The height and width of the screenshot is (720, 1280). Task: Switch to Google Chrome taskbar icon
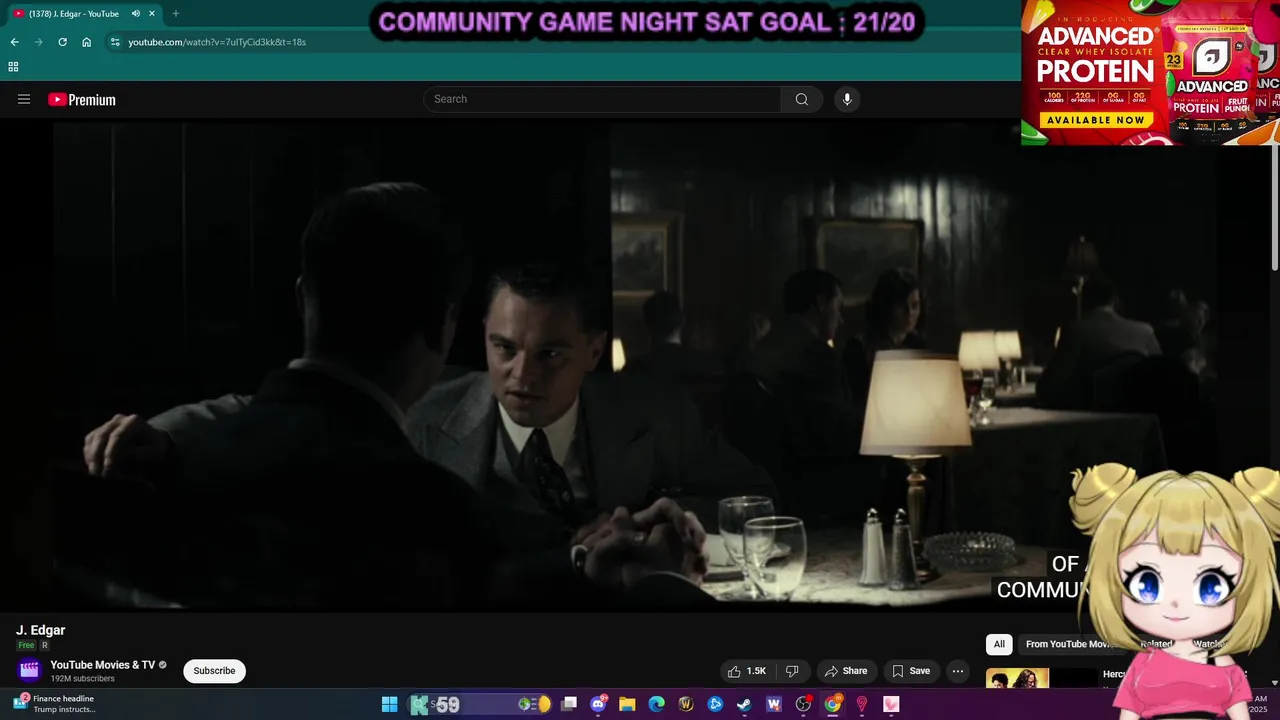click(832, 704)
